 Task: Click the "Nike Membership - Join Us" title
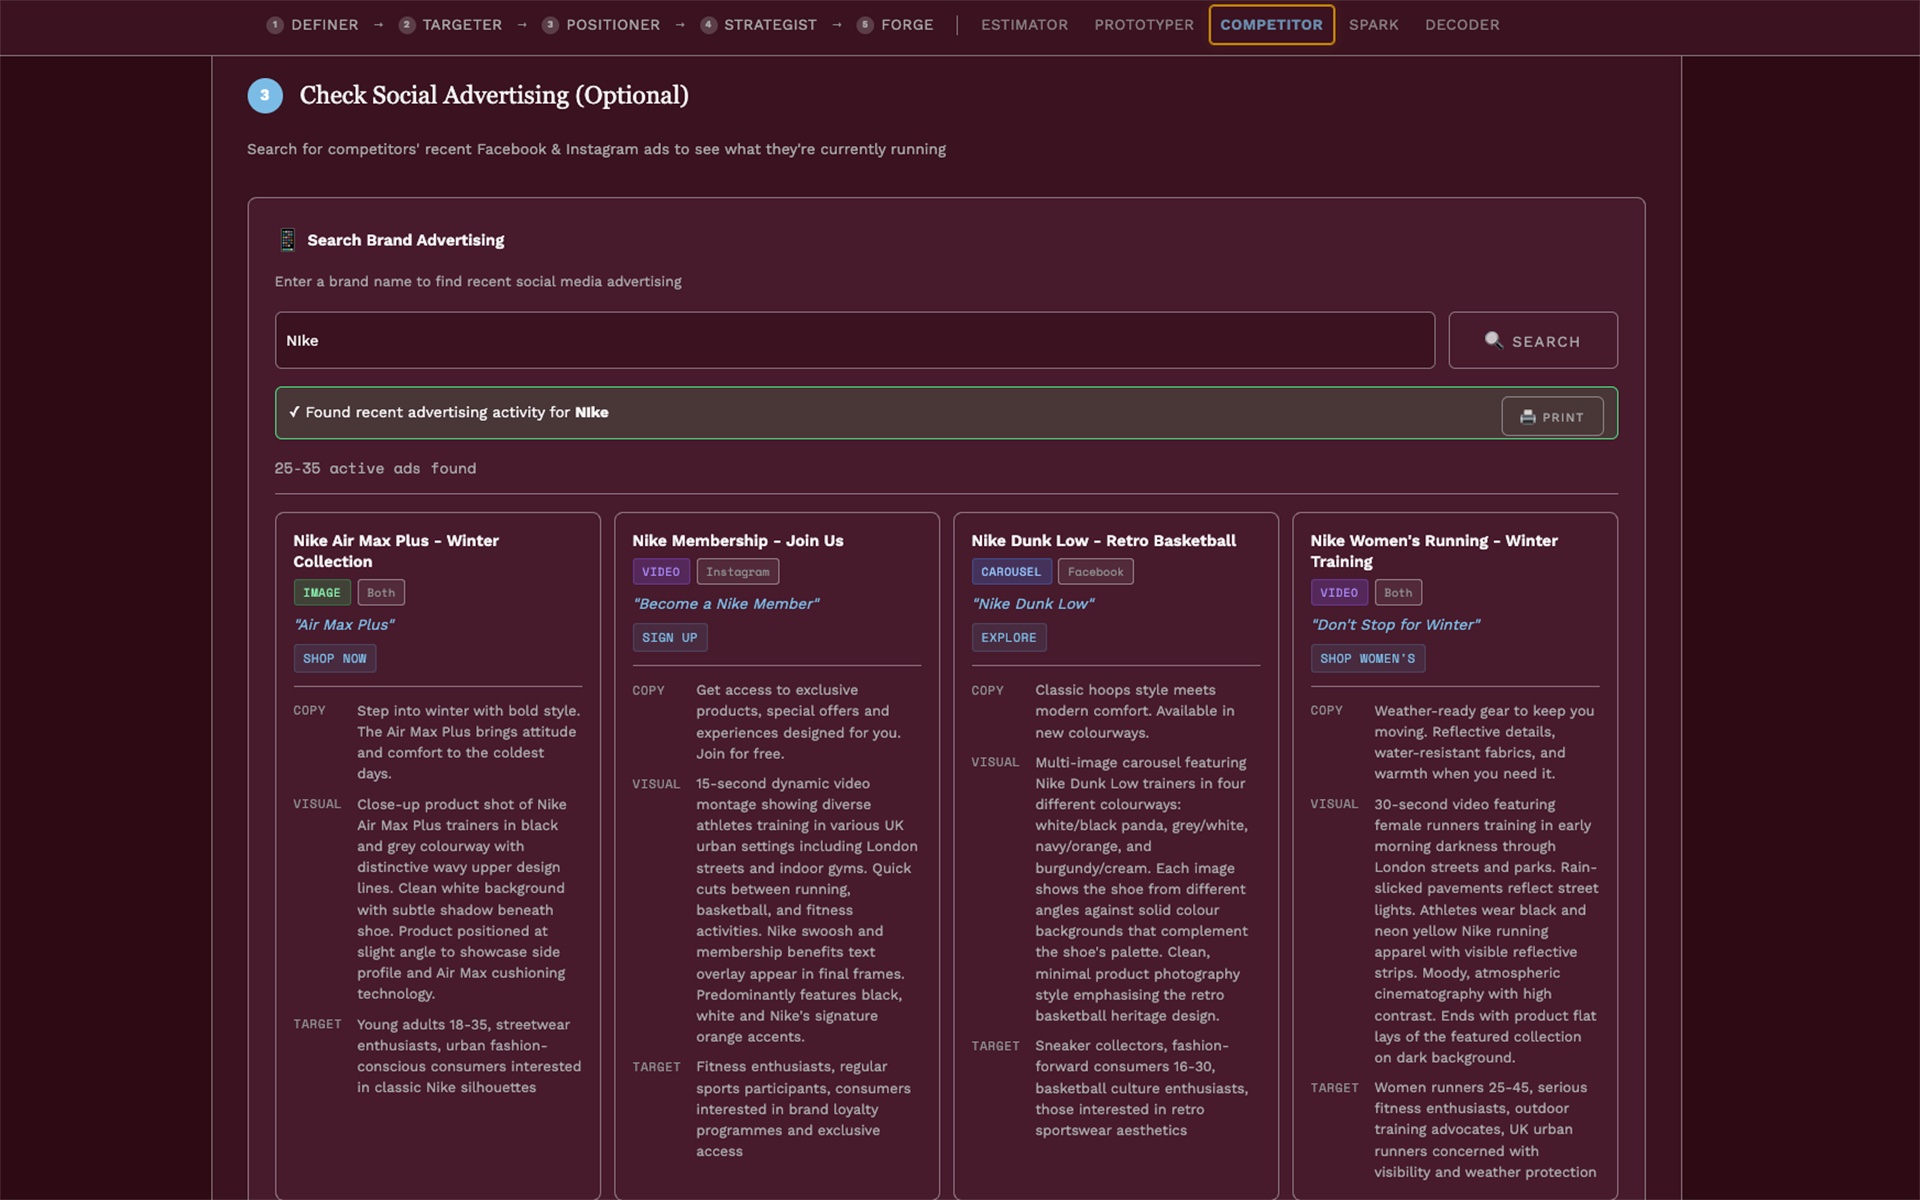[x=738, y=541]
